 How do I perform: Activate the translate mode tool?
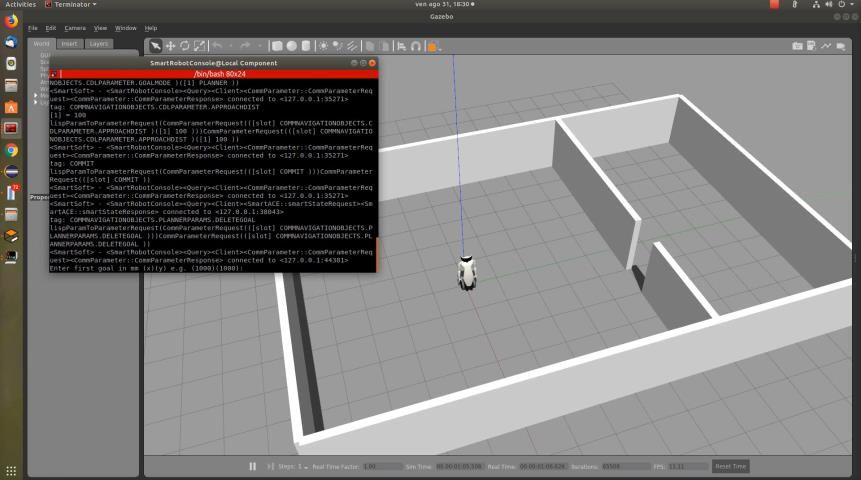tap(171, 46)
